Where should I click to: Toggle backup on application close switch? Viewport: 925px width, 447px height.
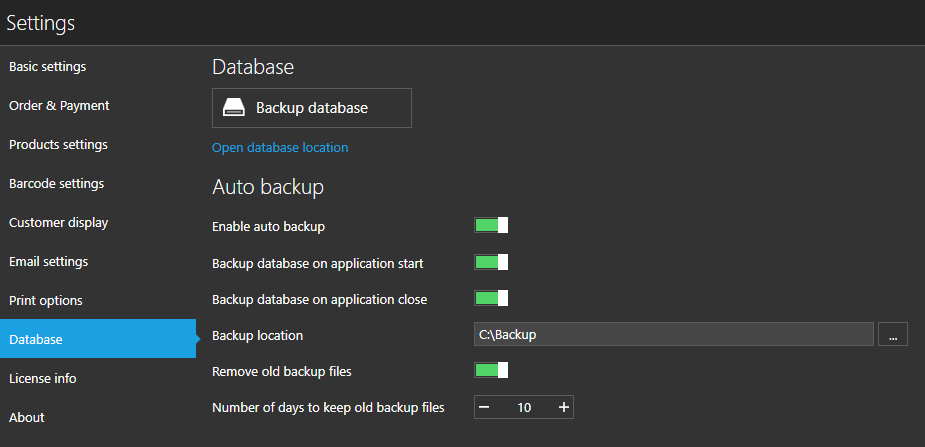pyautogui.click(x=491, y=298)
